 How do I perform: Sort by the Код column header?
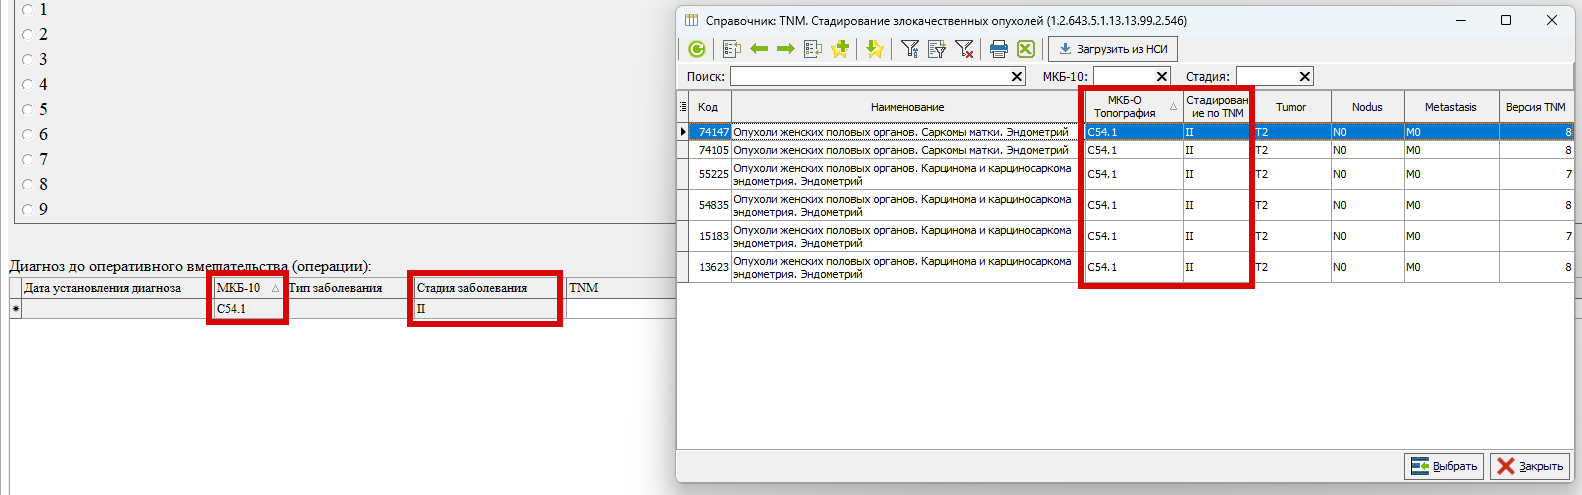tap(711, 107)
